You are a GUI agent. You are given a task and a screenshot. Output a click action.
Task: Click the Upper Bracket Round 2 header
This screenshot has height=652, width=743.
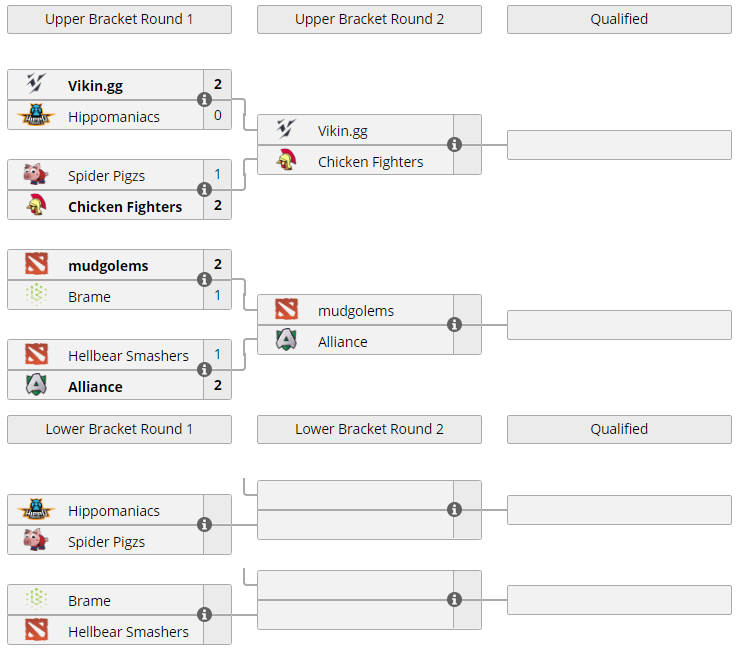[369, 19]
